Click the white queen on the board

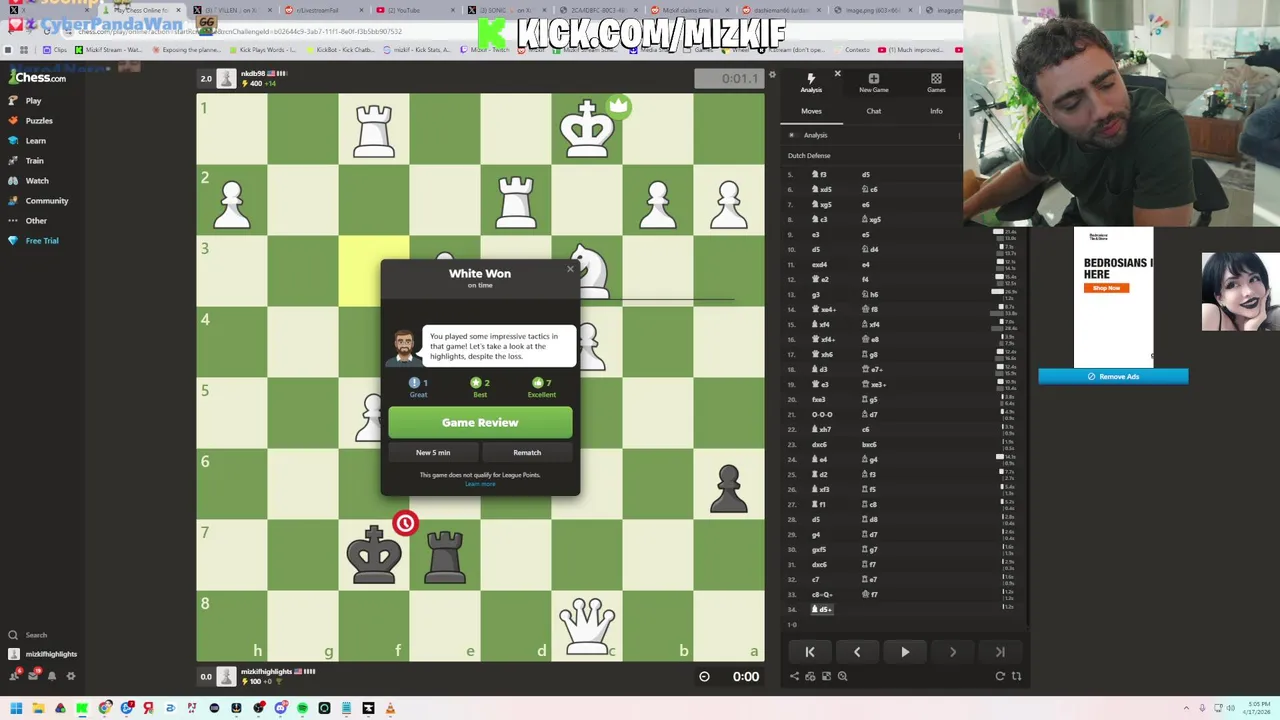click(x=587, y=626)
